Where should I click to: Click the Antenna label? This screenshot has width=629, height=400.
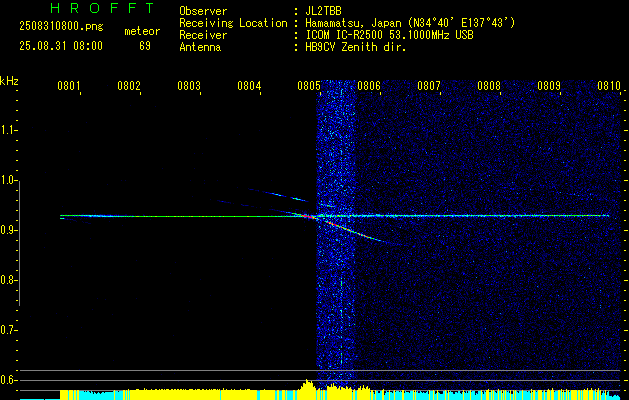point(200,47)
